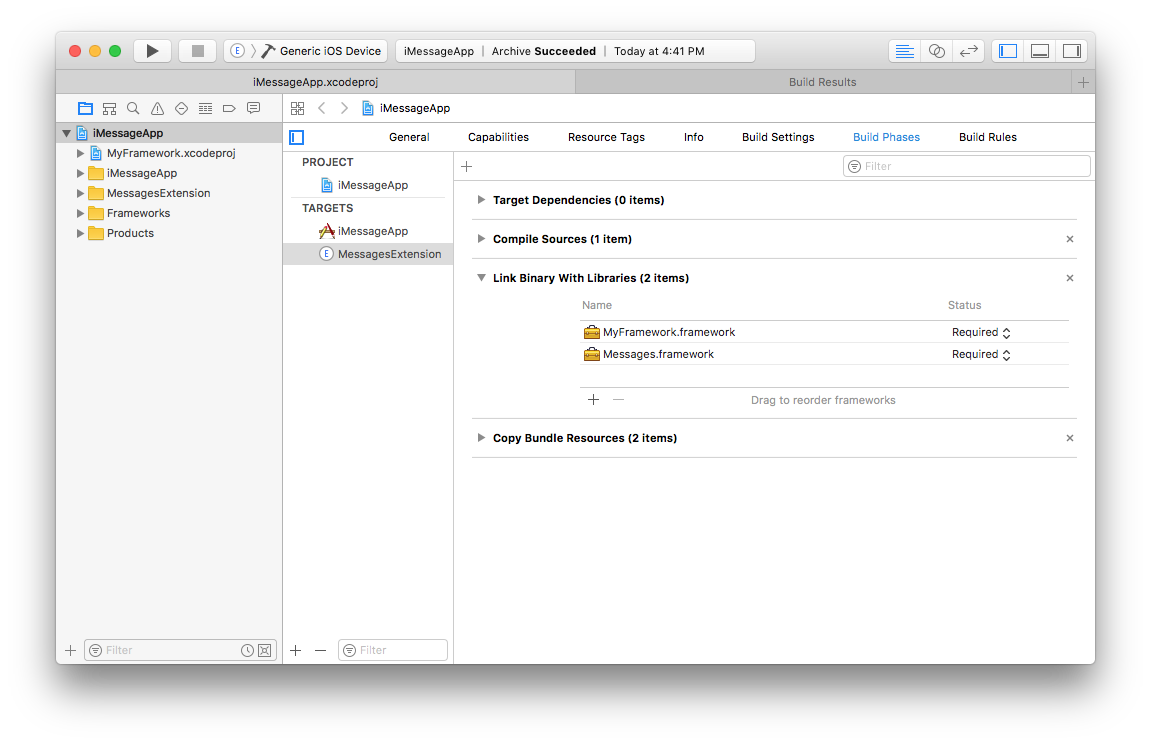Open the MyFramework.framework Required status dropdown
Screen dimensions: 1151x744
(980, 332)
